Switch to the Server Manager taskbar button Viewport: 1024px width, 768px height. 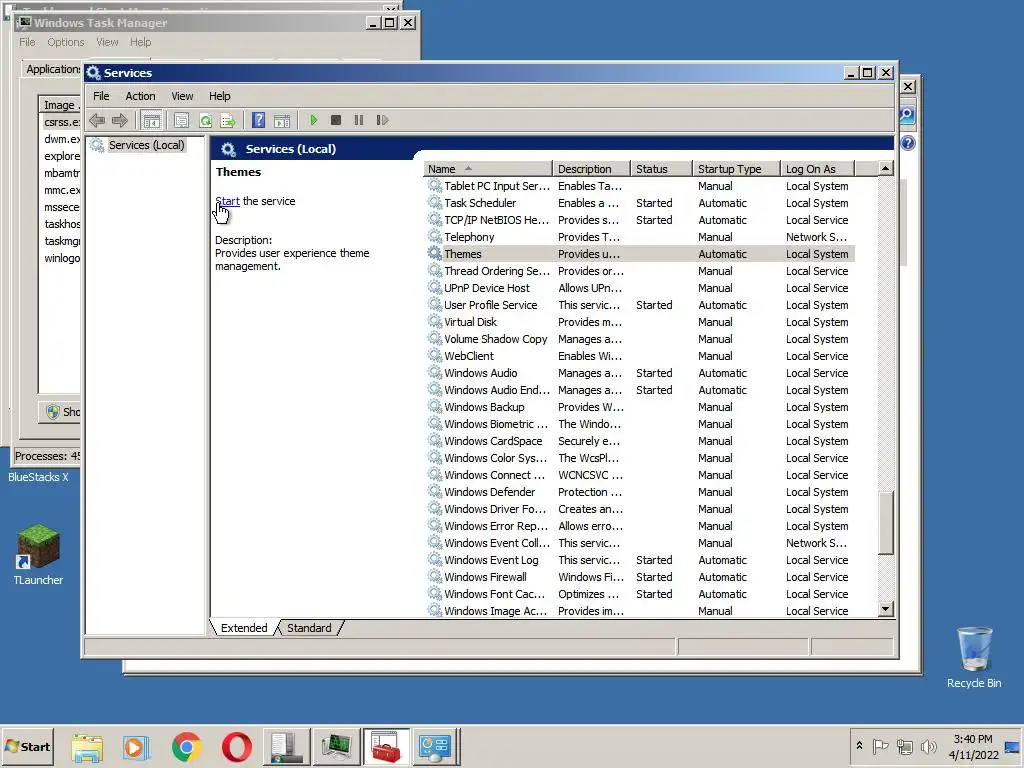pyautogui.click(x=286, y=747)
